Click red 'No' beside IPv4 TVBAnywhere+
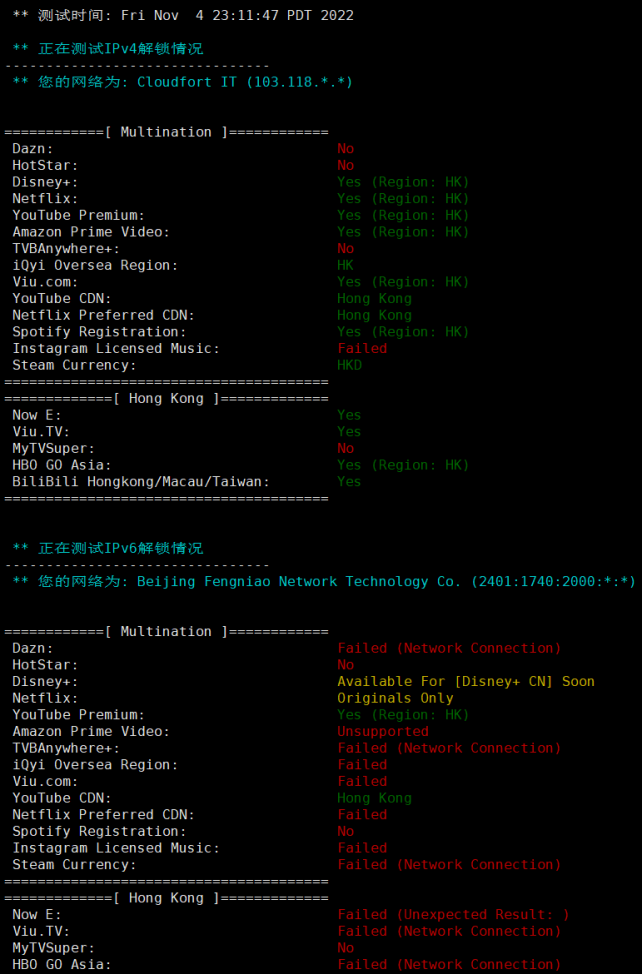Viewport: 642px width, 974px height. click(x=345, y=248)
